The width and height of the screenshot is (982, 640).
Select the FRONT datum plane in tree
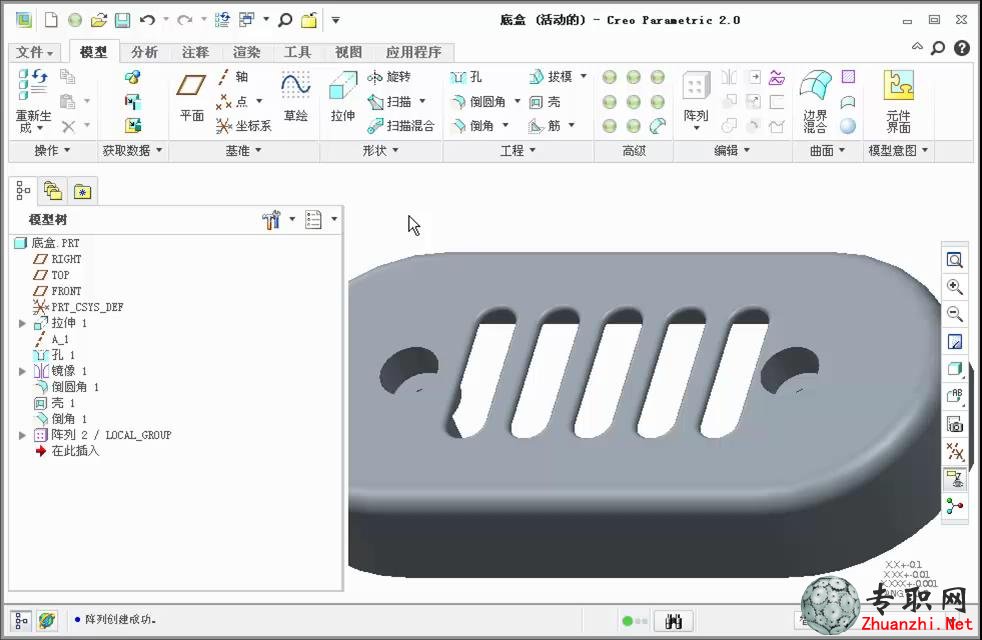[58, 291]
